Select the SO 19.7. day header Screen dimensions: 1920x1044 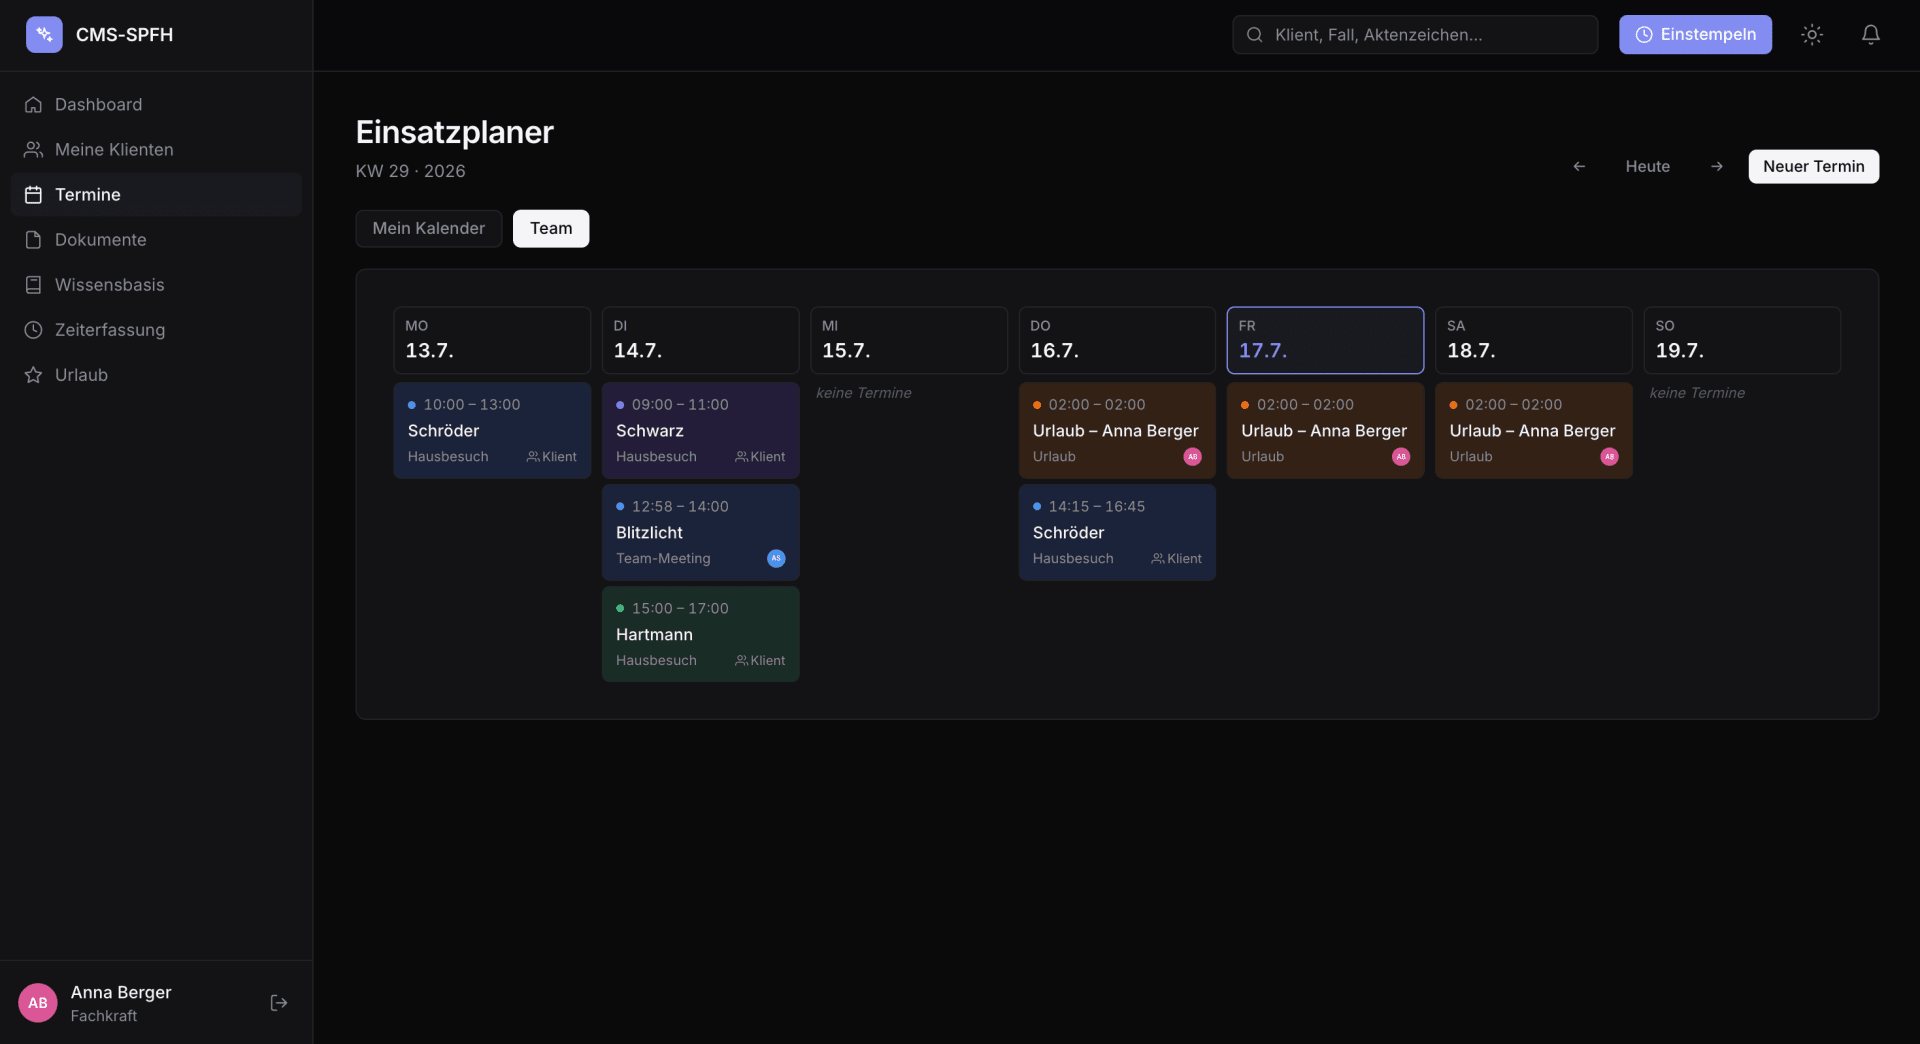(x=1742, y=340)
